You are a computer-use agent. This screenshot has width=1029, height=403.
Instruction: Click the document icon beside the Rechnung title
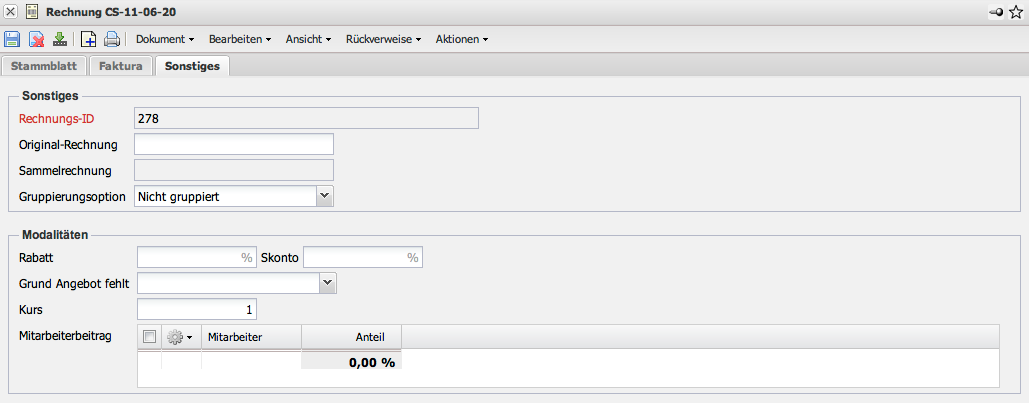[32, 11]
